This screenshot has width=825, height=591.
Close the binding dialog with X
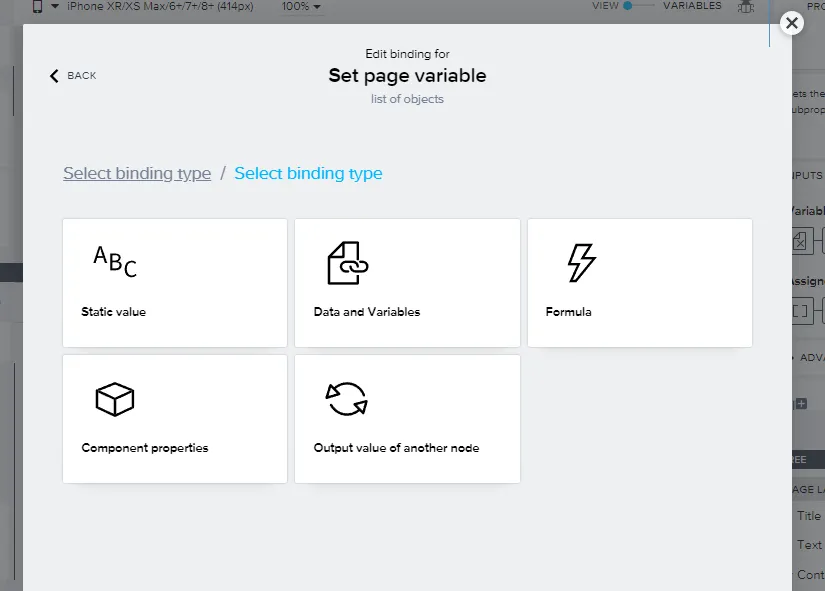[791, 23]
